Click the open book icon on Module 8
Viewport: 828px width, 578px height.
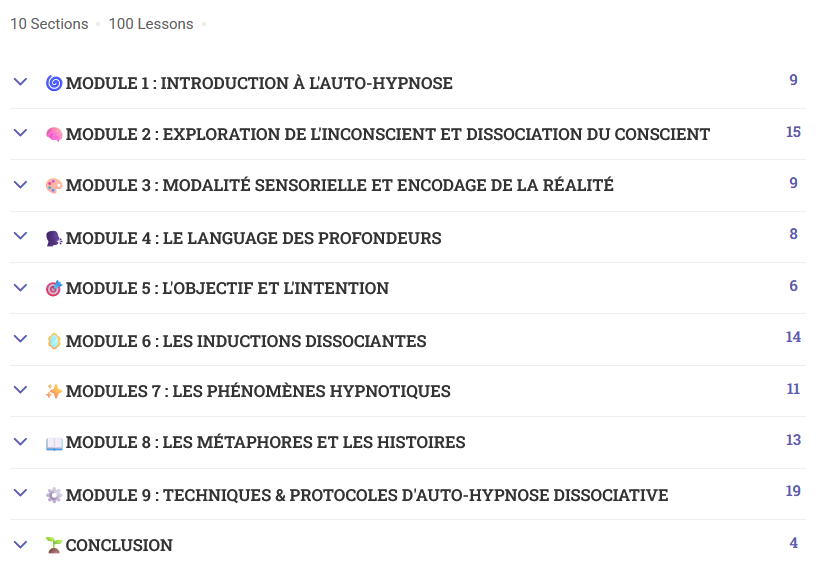pos(55,441)
